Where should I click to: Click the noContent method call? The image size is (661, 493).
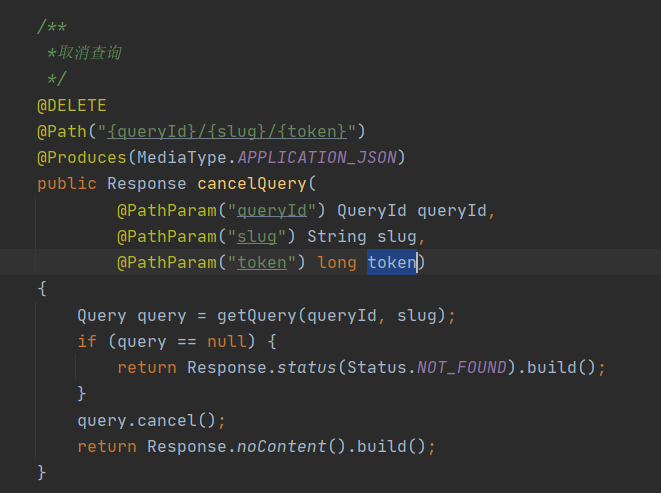[x=282, y=447]
